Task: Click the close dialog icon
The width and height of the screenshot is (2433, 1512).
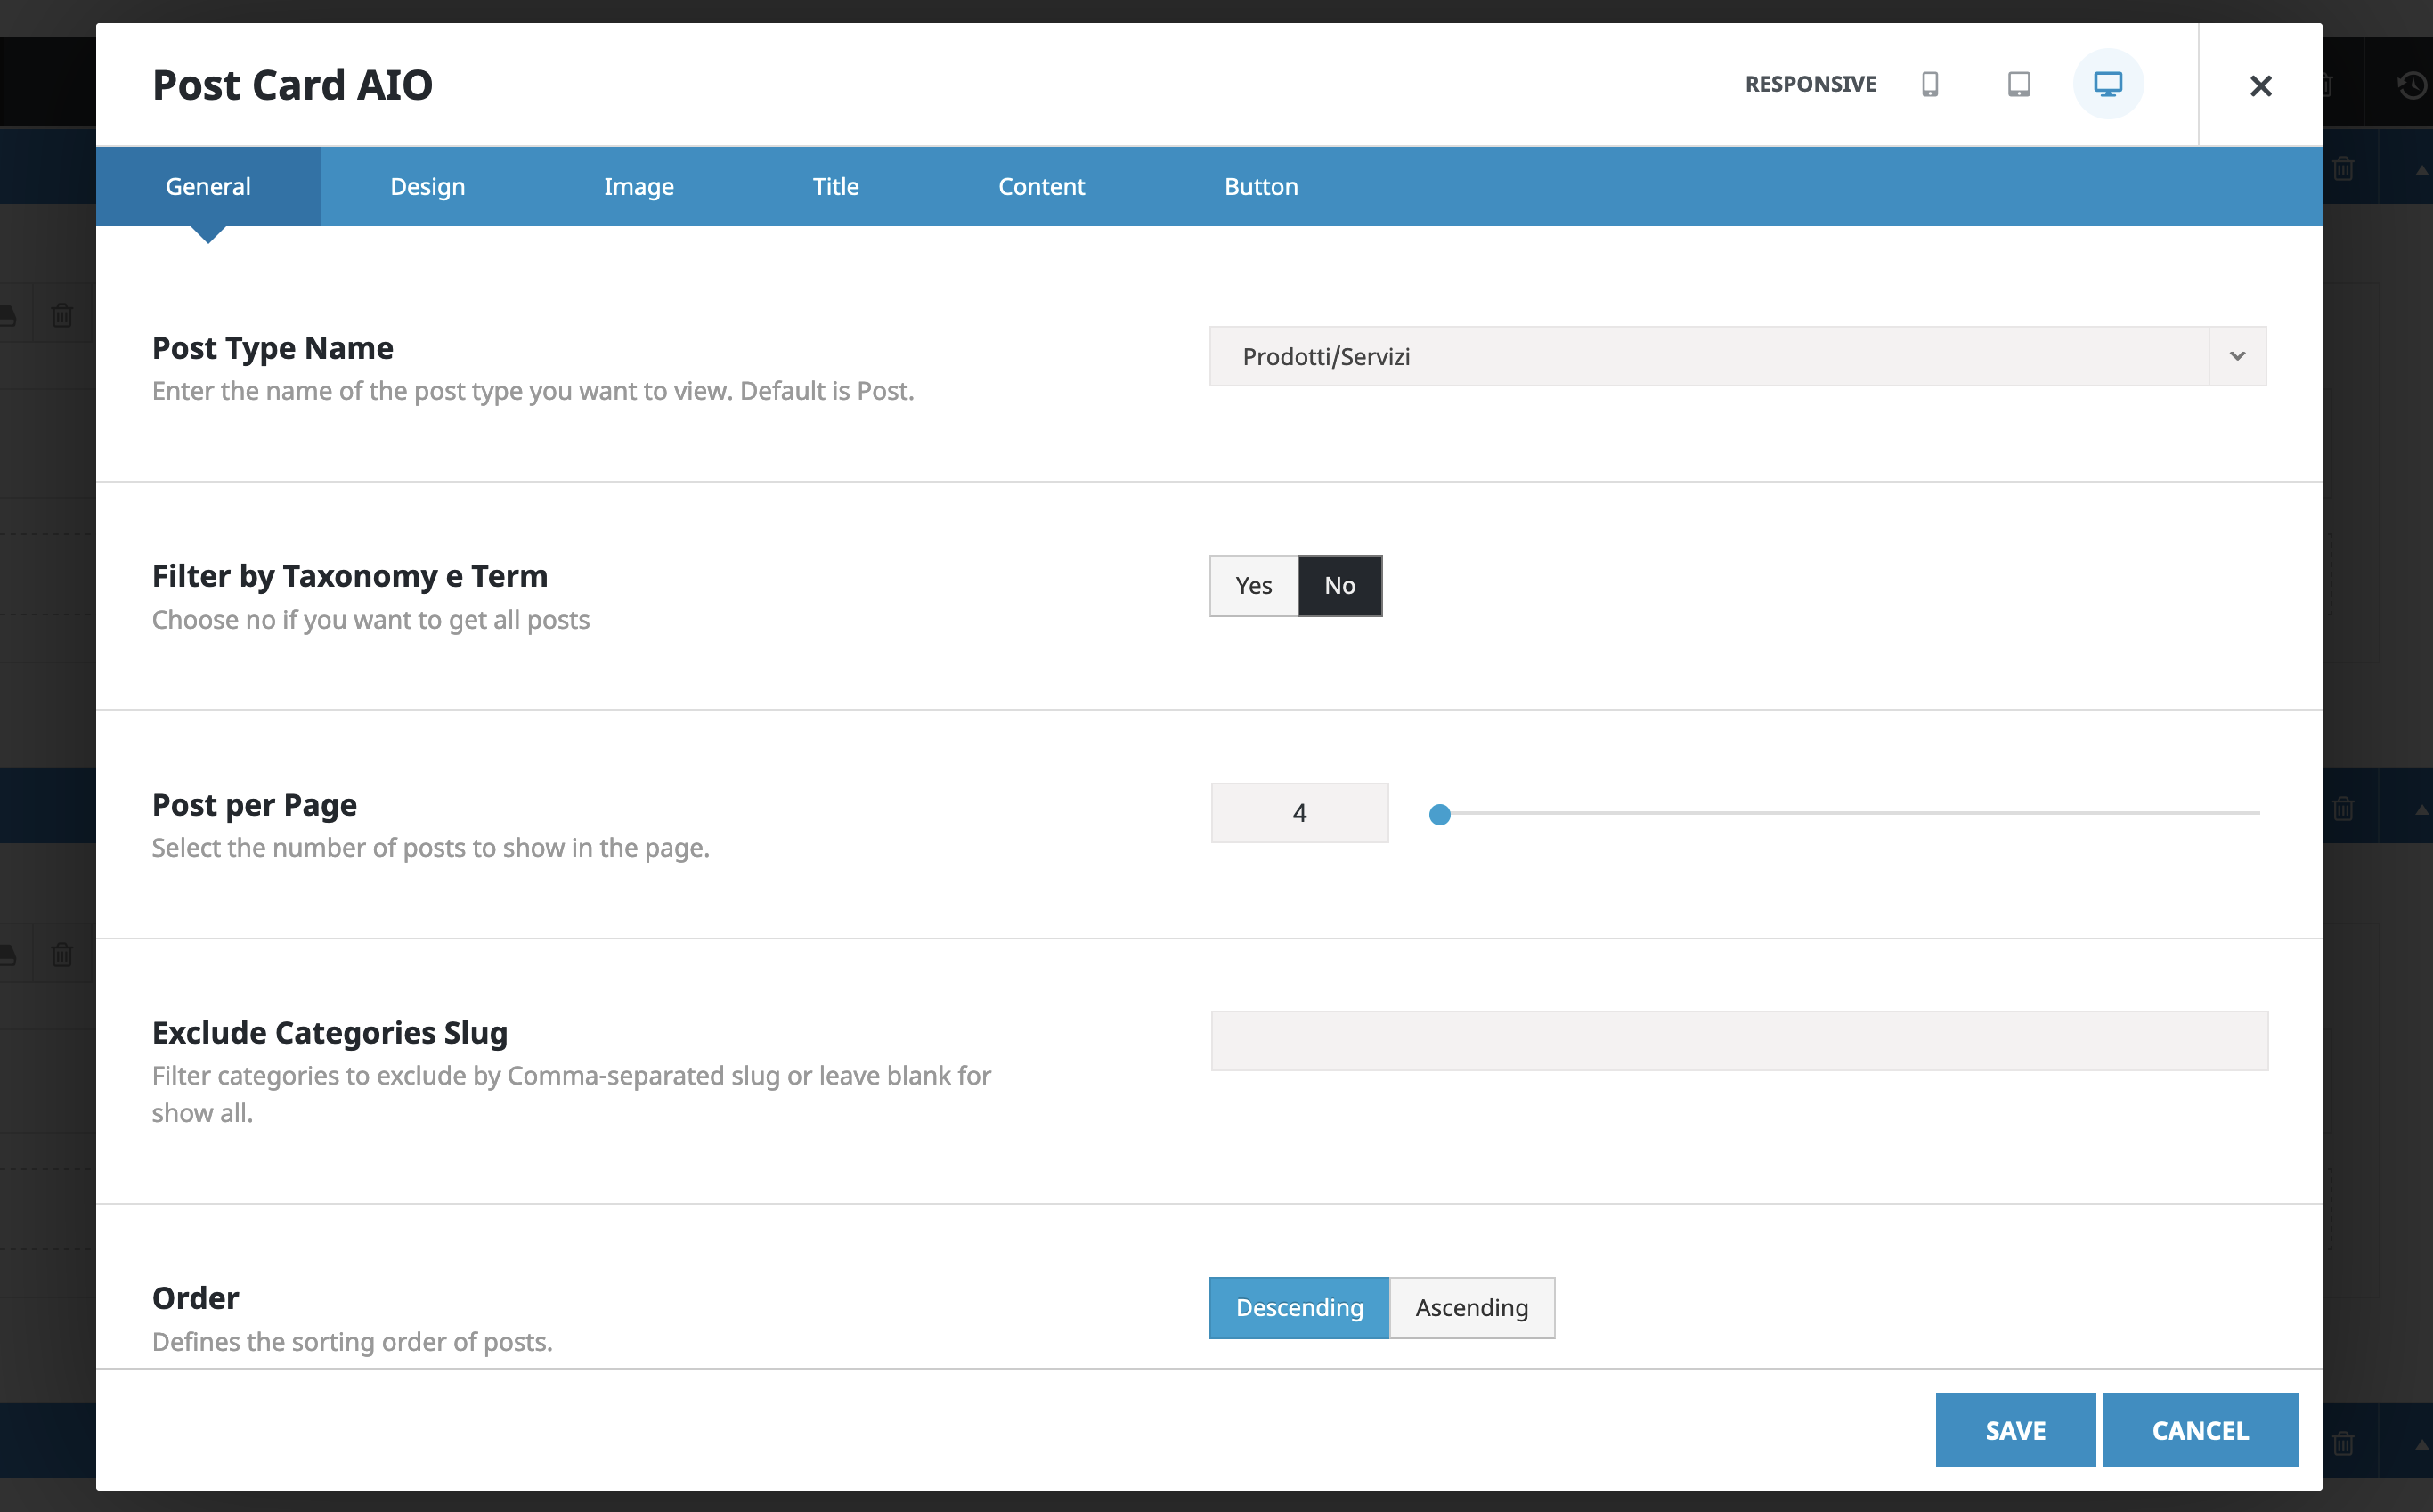Action: [2260, 84]
